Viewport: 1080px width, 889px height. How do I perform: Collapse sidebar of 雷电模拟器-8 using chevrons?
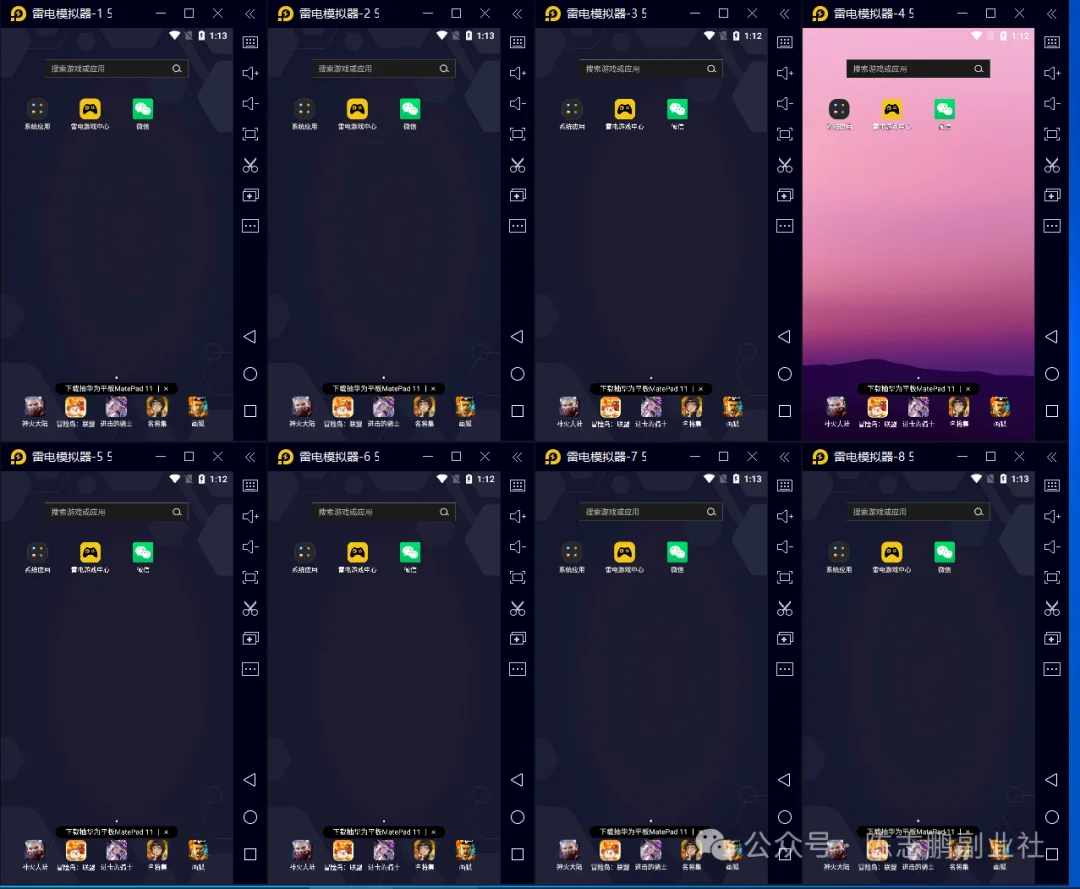click(1052, 457)
